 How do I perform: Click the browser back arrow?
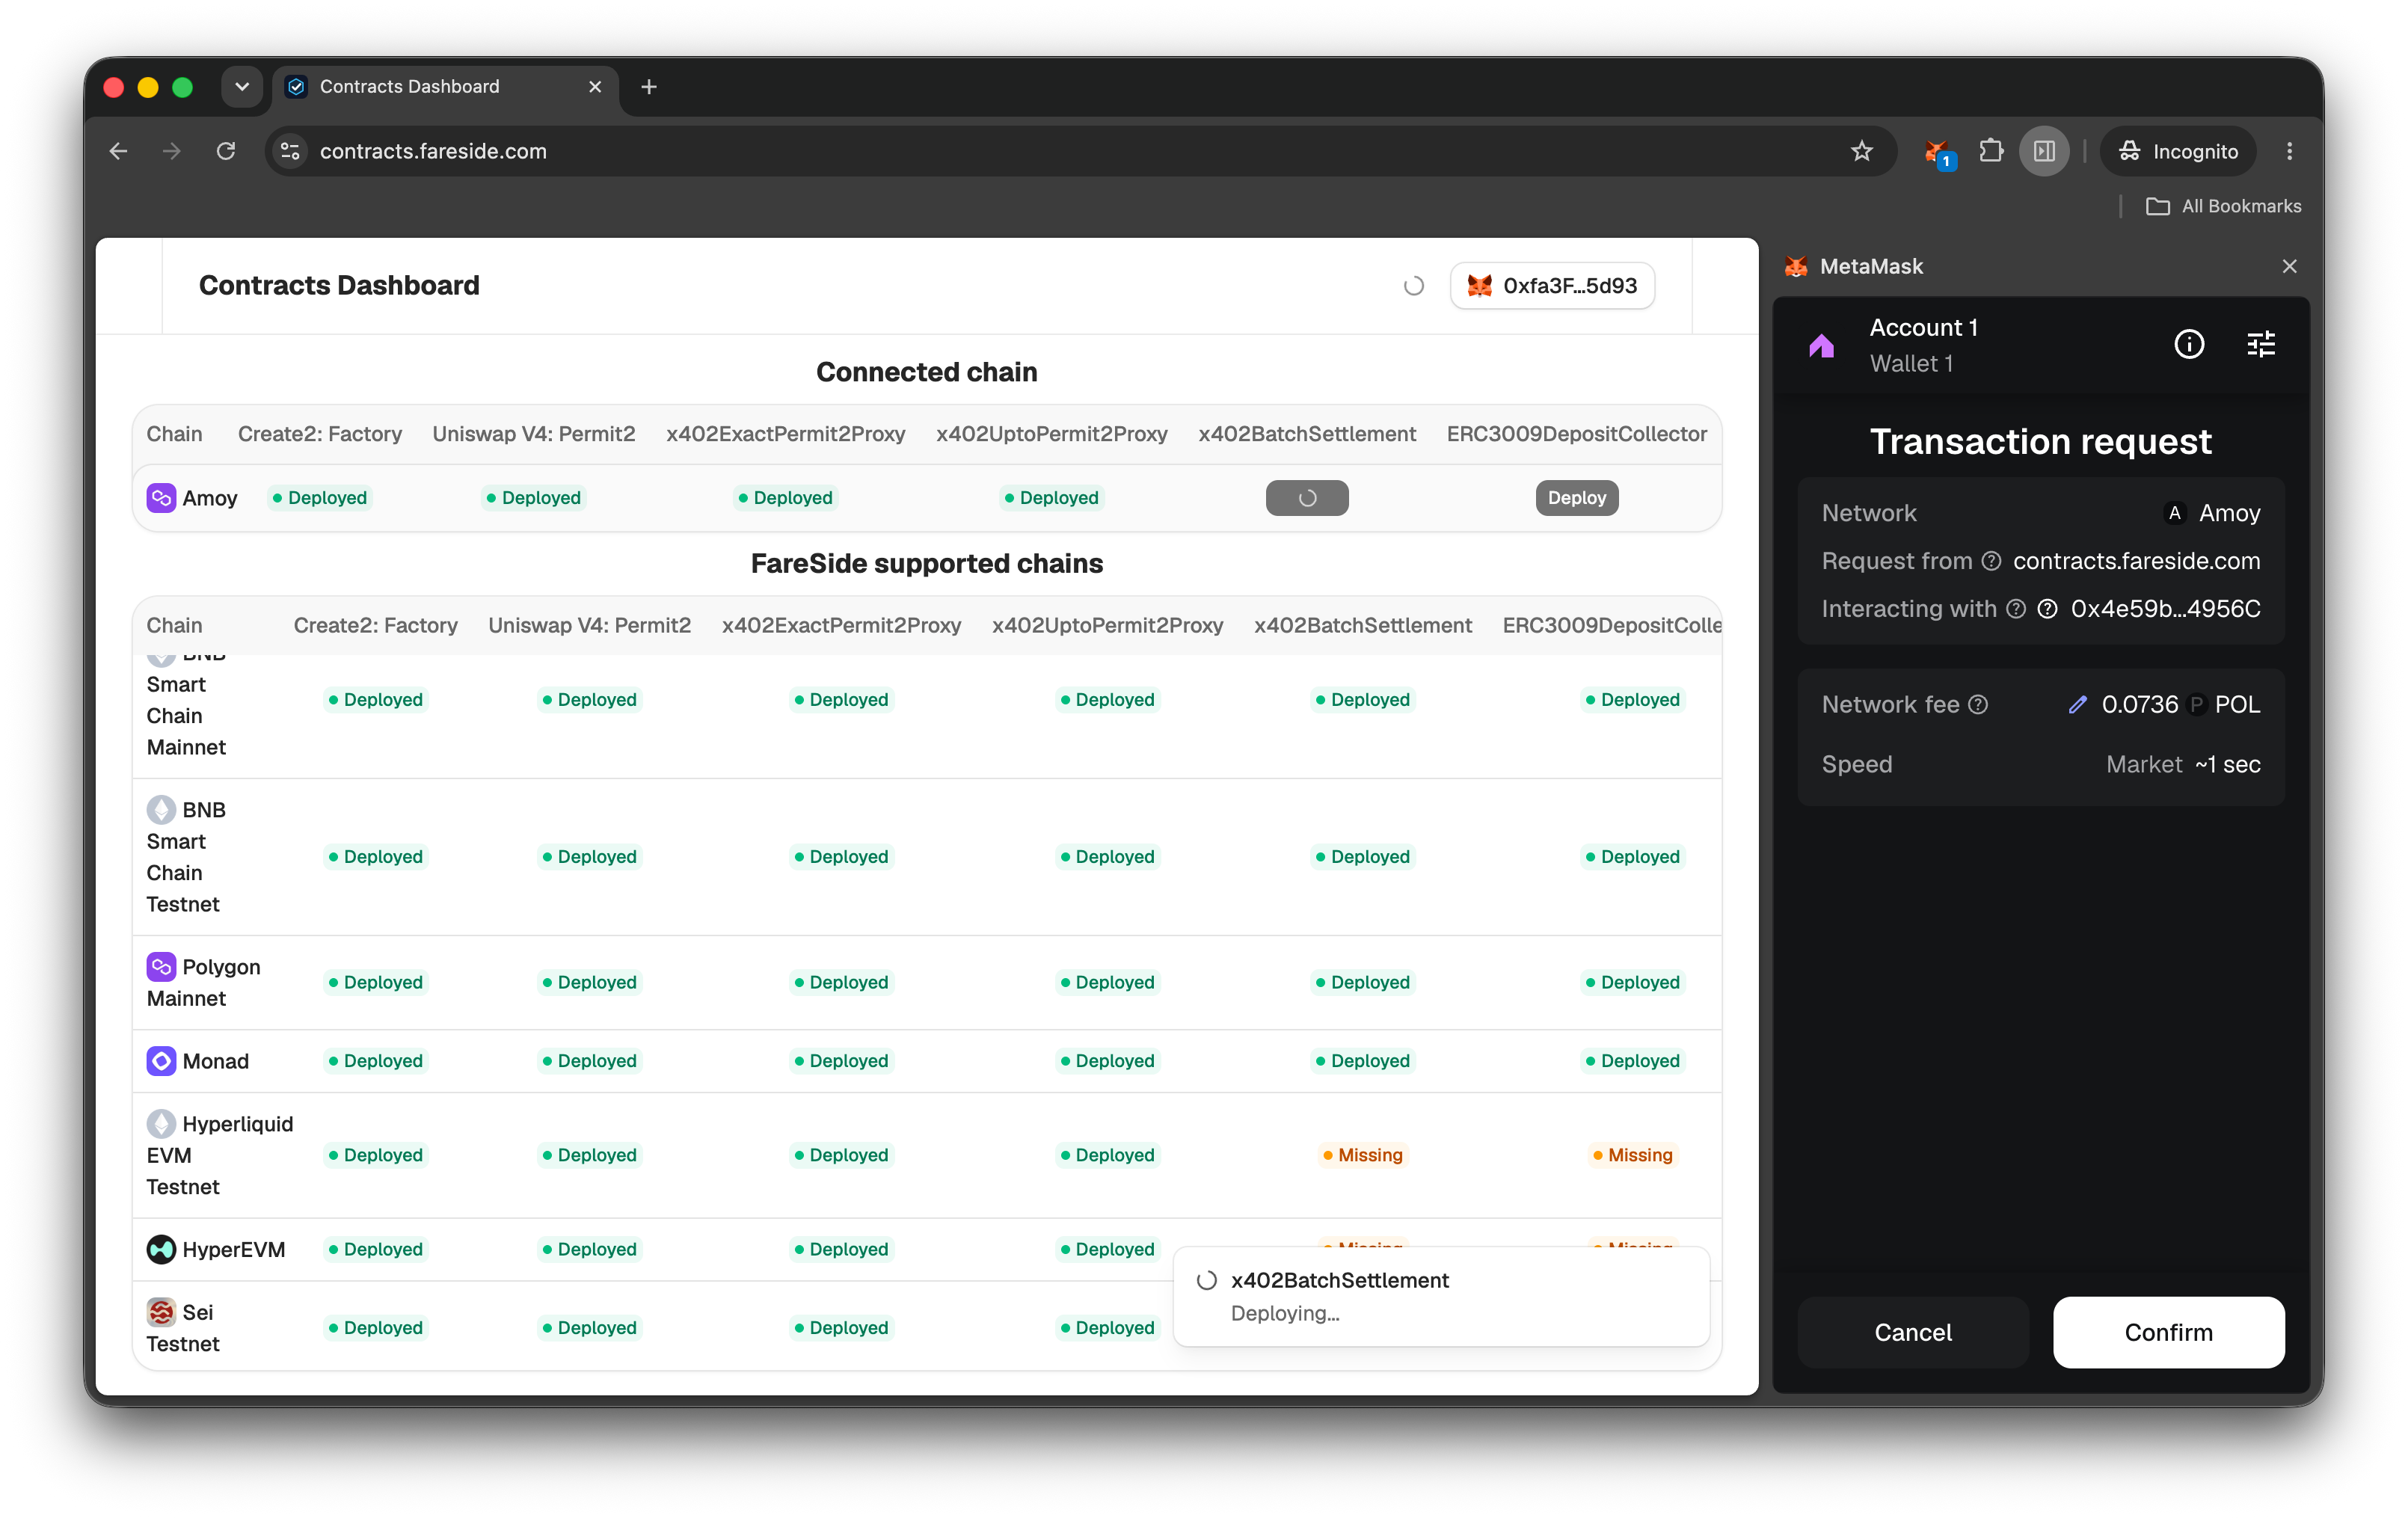click(118, 151)
